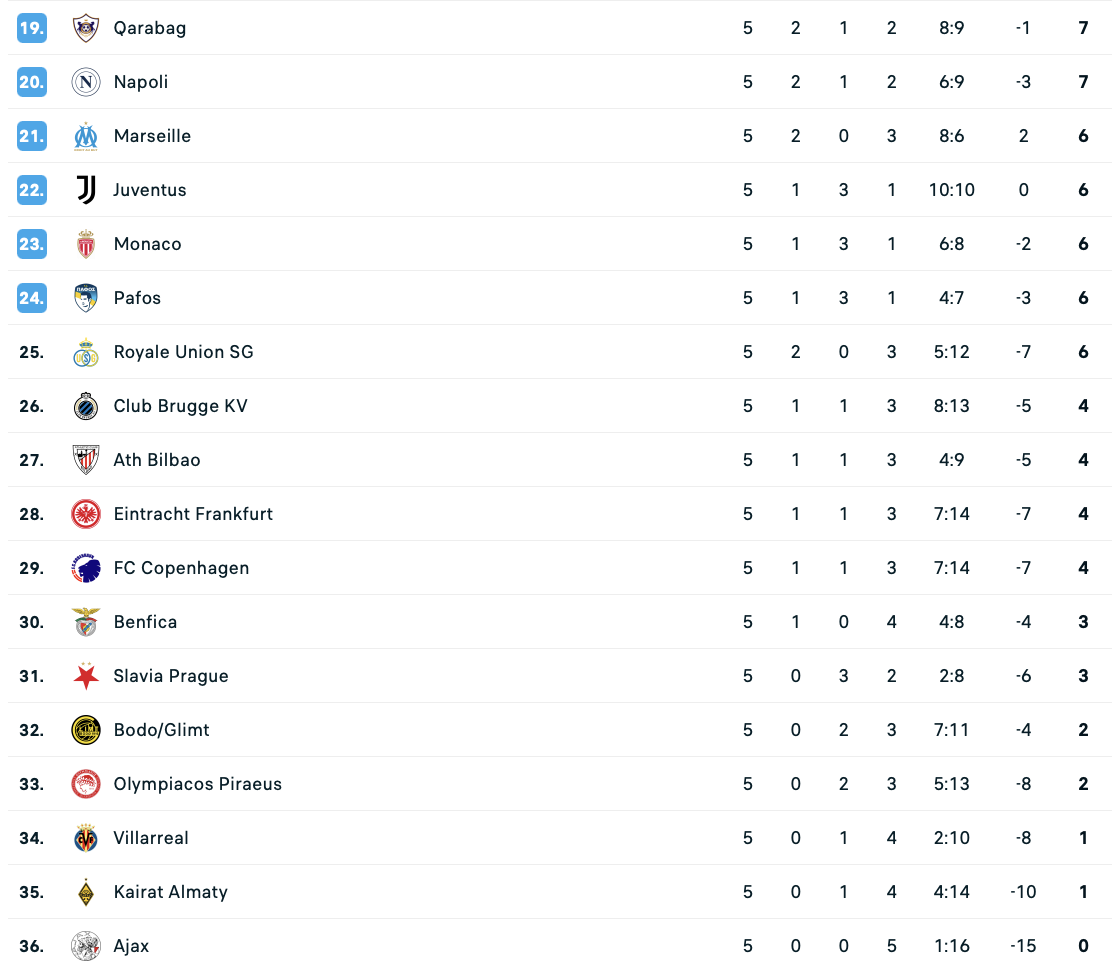Select the Villarreal team name
This screenshot has height=966, width=1112.
tap(151, 838)
